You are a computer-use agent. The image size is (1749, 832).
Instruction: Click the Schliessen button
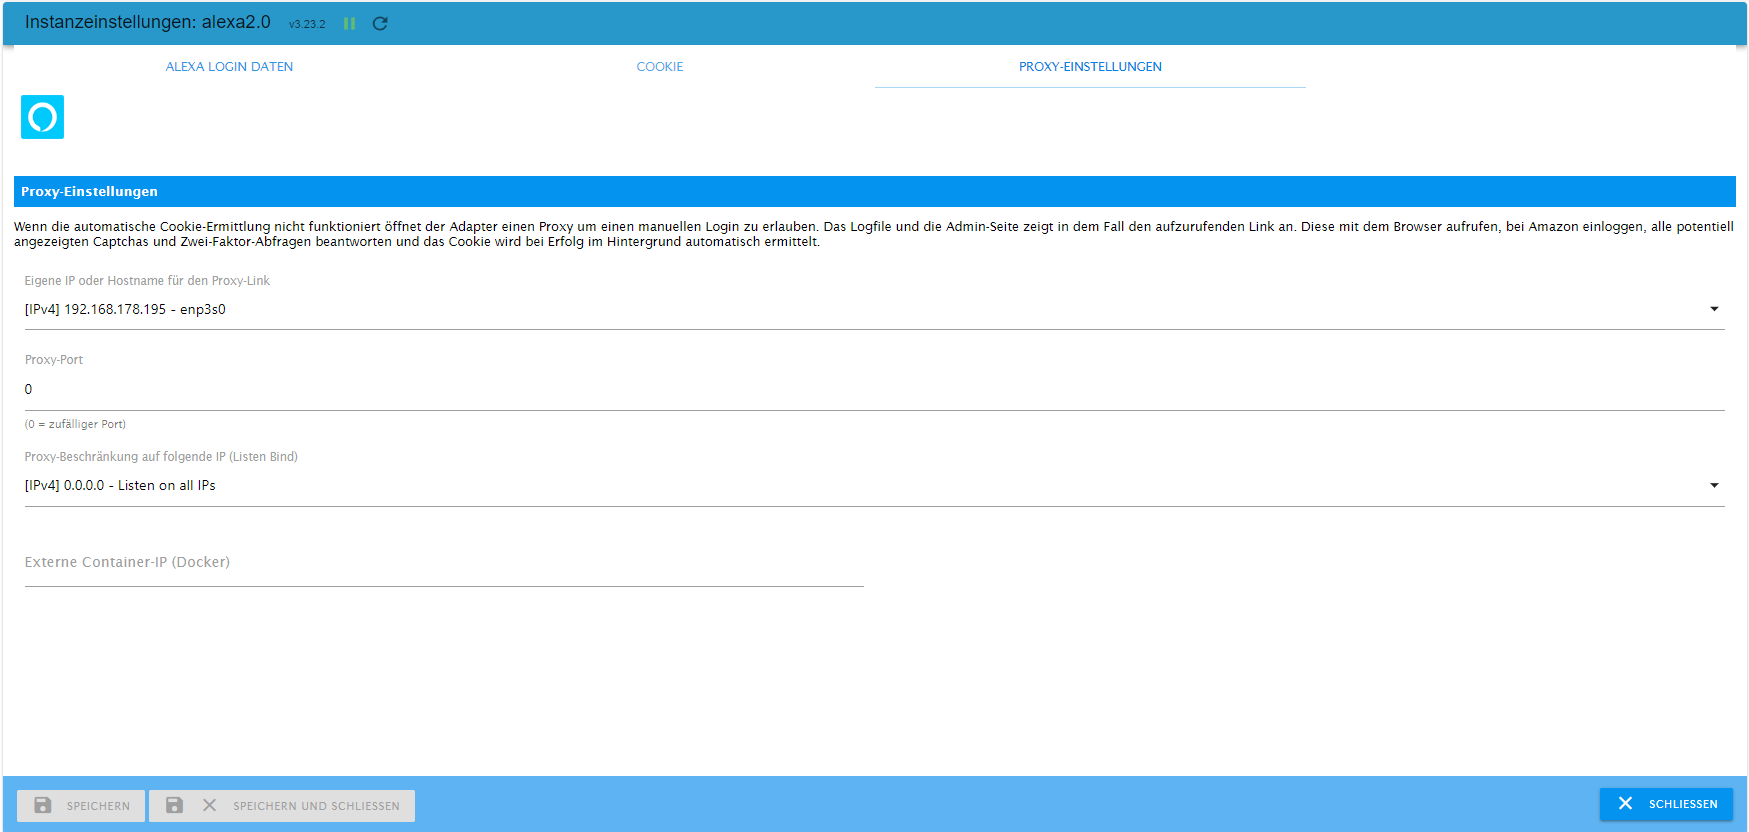tap(1666, 804)
